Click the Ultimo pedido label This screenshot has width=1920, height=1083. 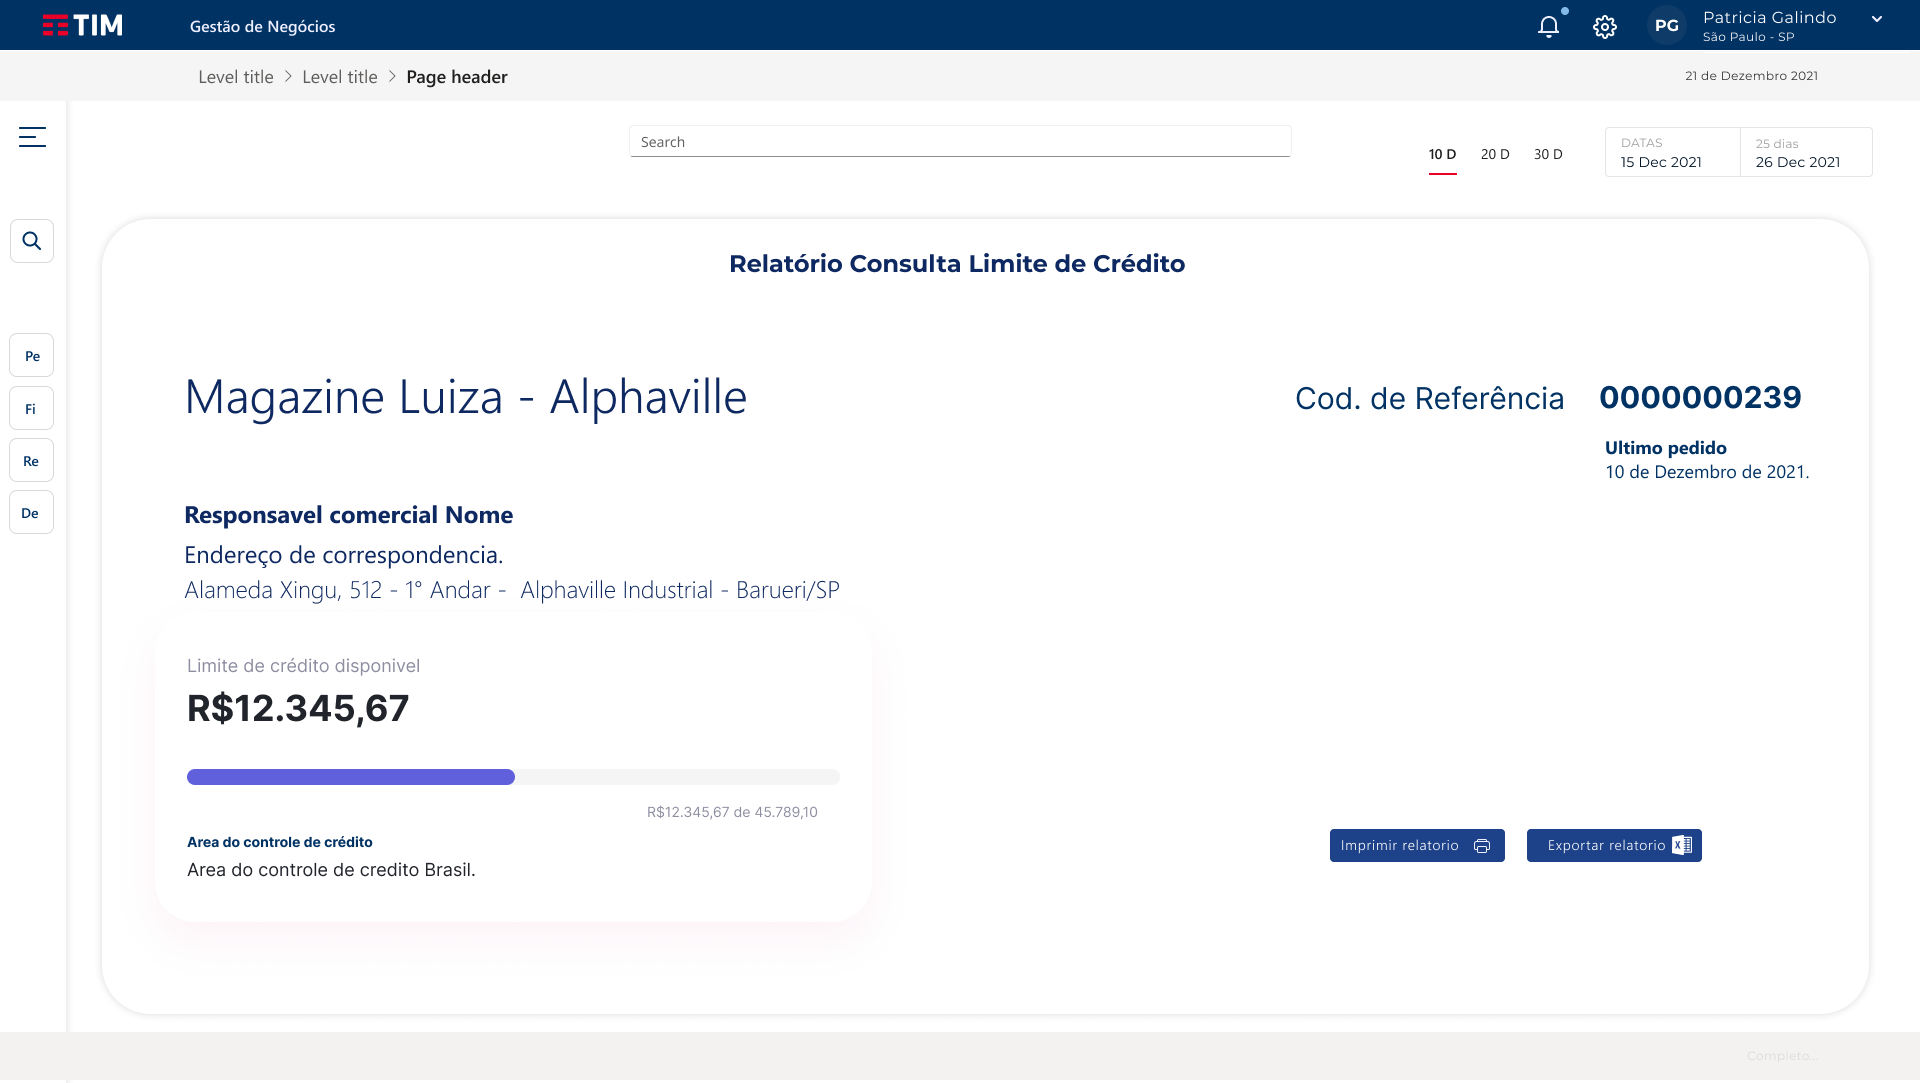pos(1666,448)
